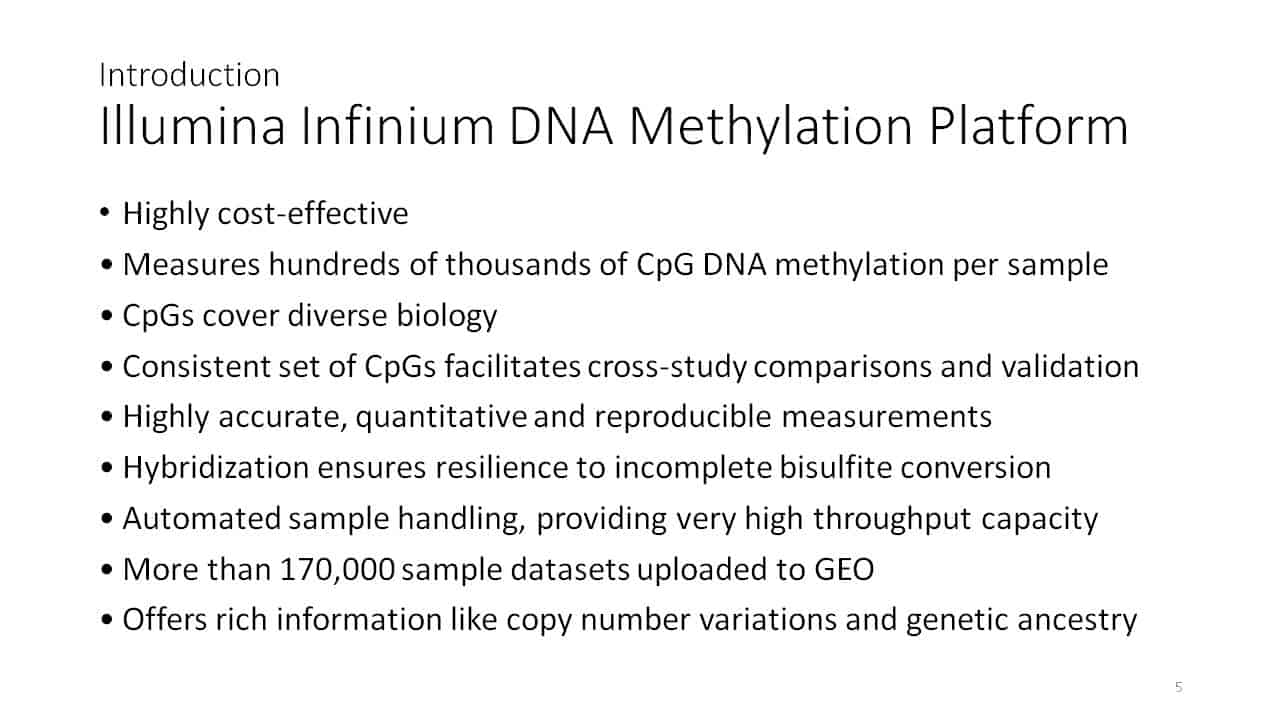Click the "CpGs cover diverse biology" line

tap(309, 316)
